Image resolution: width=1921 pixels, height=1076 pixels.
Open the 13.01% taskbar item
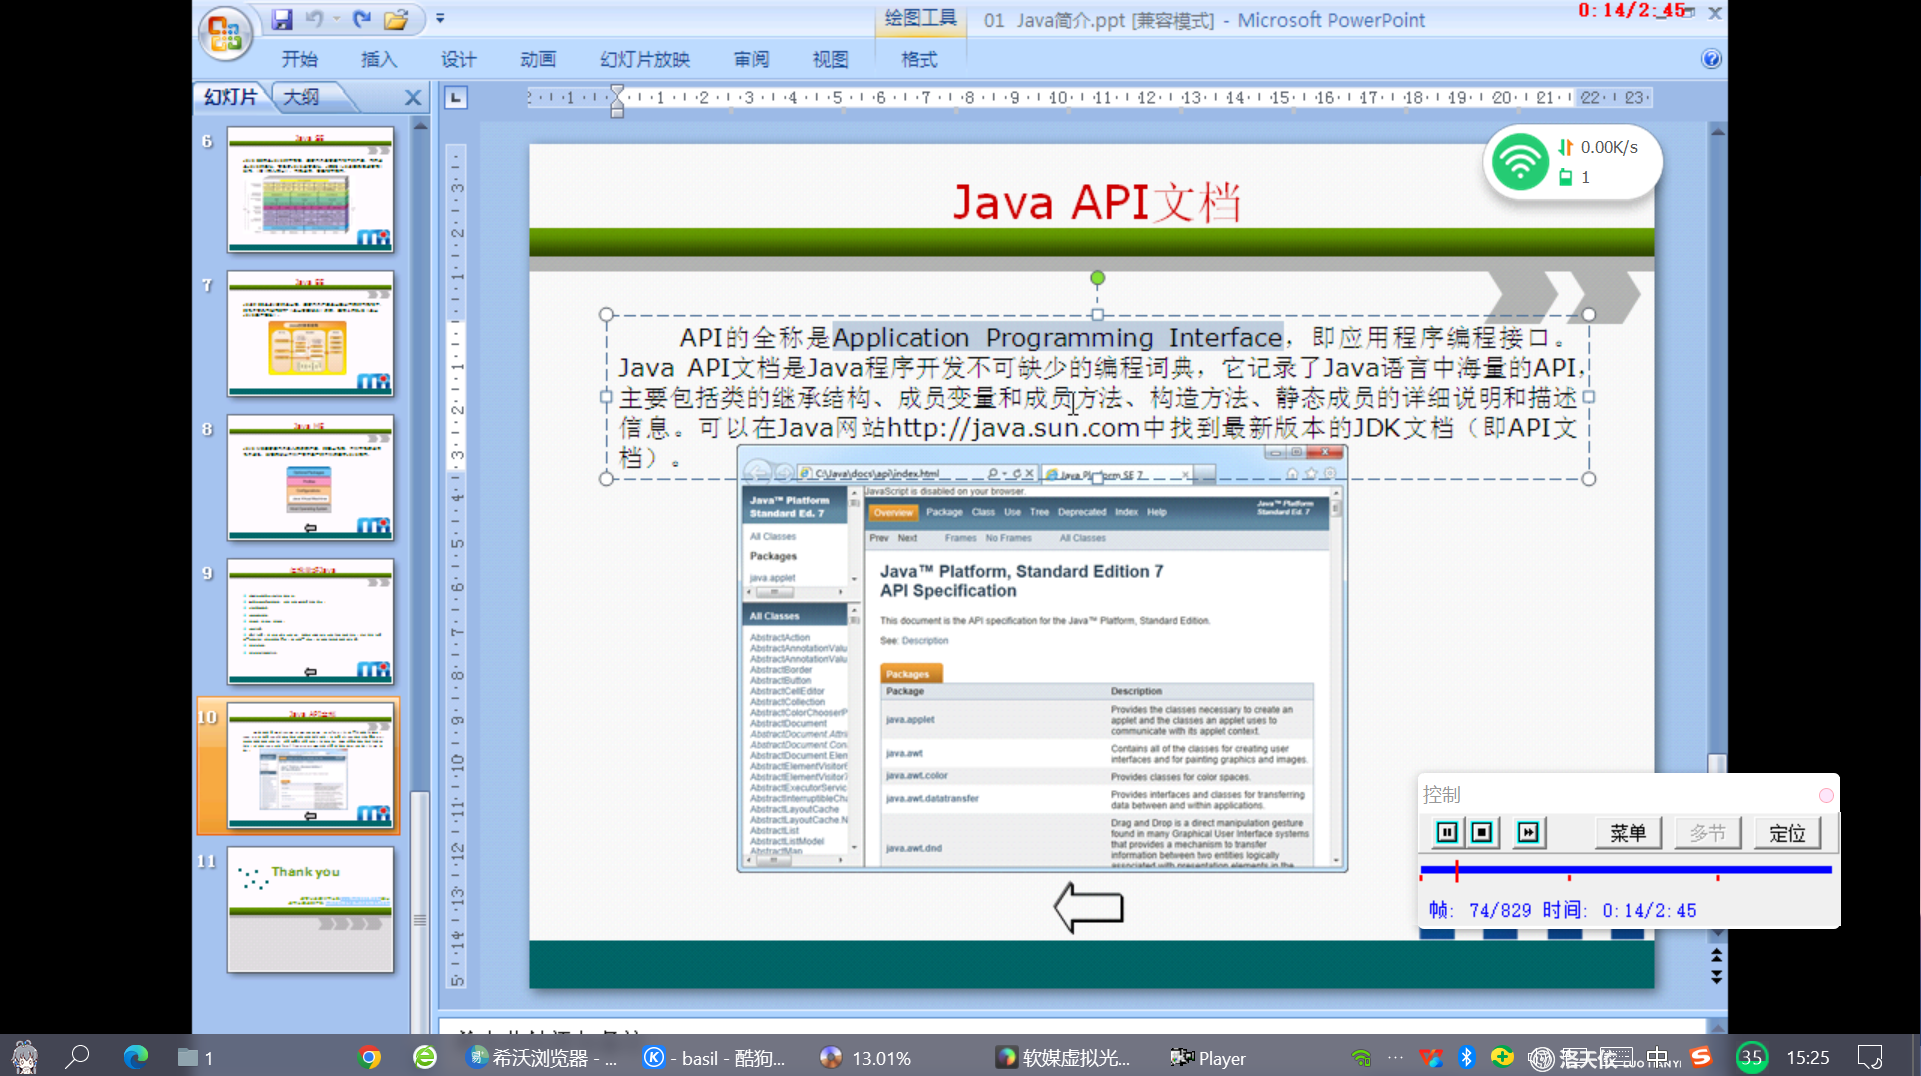click(866, 1057)
